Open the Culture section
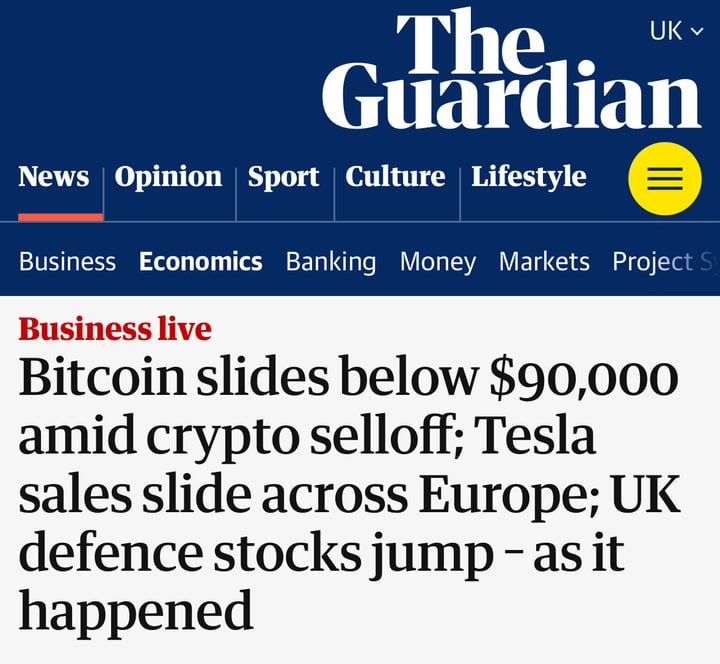Viewport: 720px width, 664px height. pos(395,177)
